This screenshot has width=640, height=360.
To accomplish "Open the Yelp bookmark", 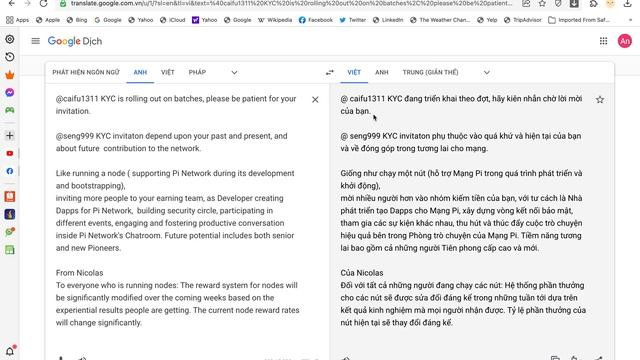I will click(487, 20).
